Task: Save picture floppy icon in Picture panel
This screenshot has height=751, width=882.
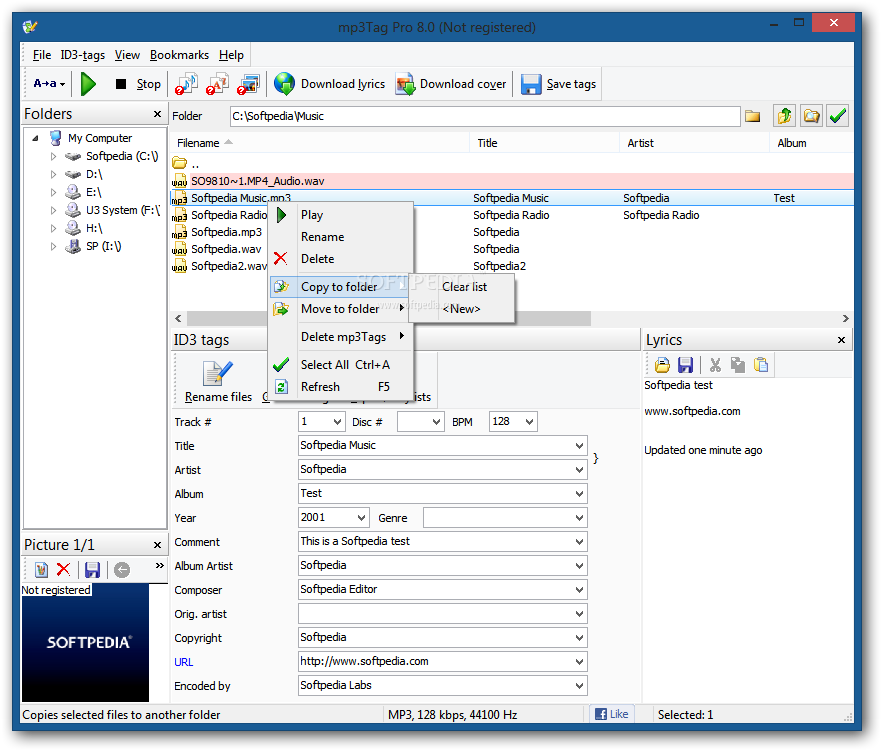Action: click(92, 570)
